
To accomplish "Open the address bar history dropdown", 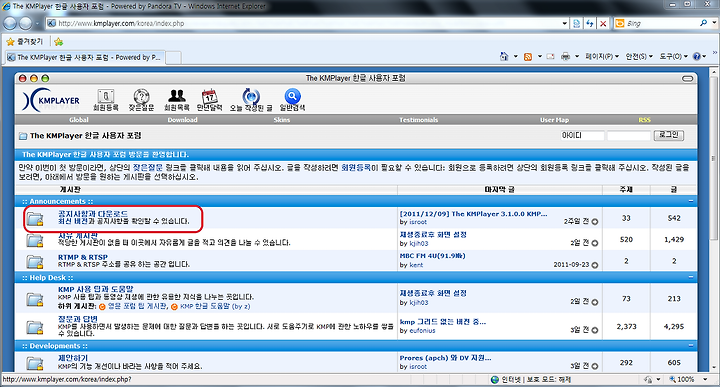I will (x=565, y=23).
